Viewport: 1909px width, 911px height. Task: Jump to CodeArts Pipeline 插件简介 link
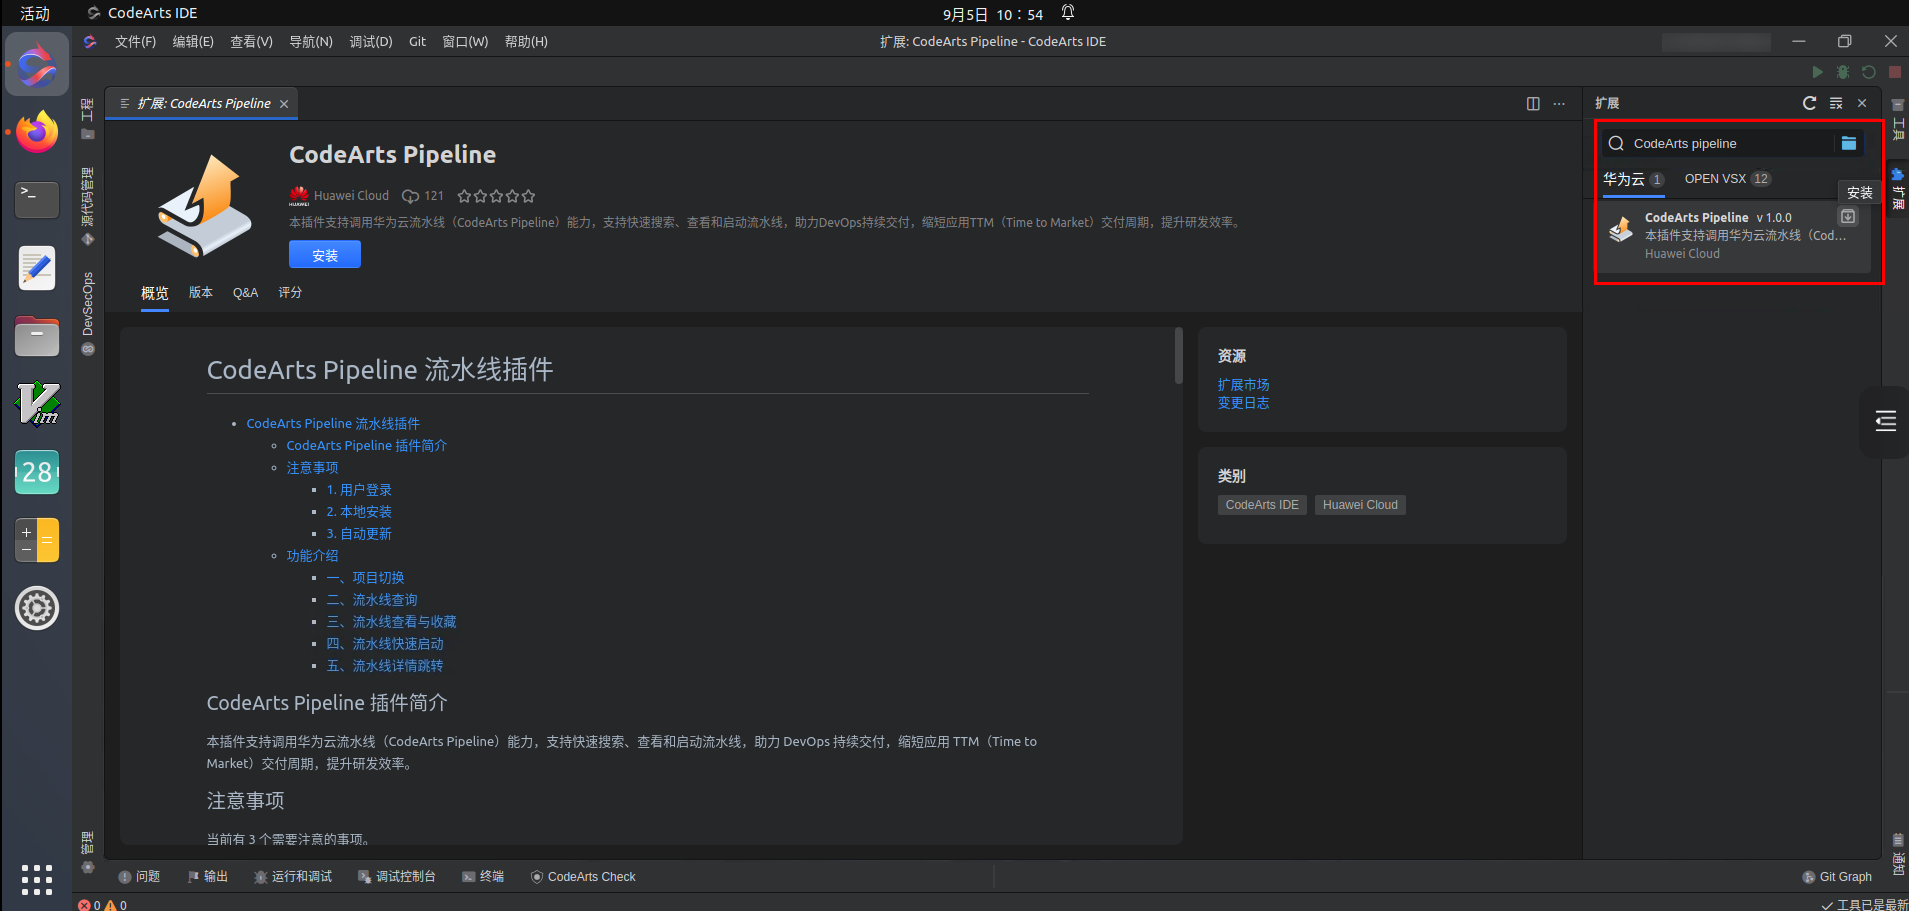click(367, 446)
